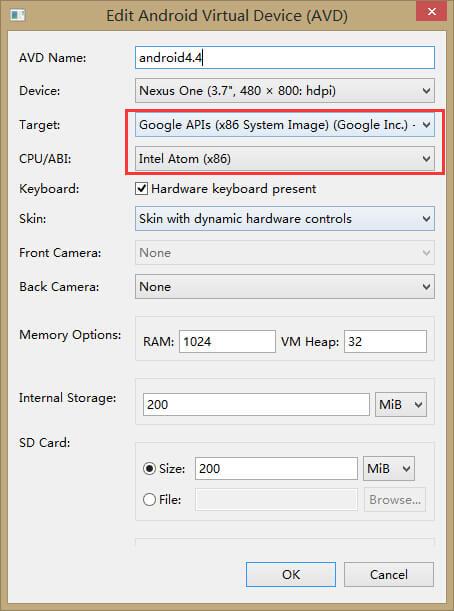Click the Internal Storage size field
The height and width of the screenshot is (611, 454).
tap(256, 404)
